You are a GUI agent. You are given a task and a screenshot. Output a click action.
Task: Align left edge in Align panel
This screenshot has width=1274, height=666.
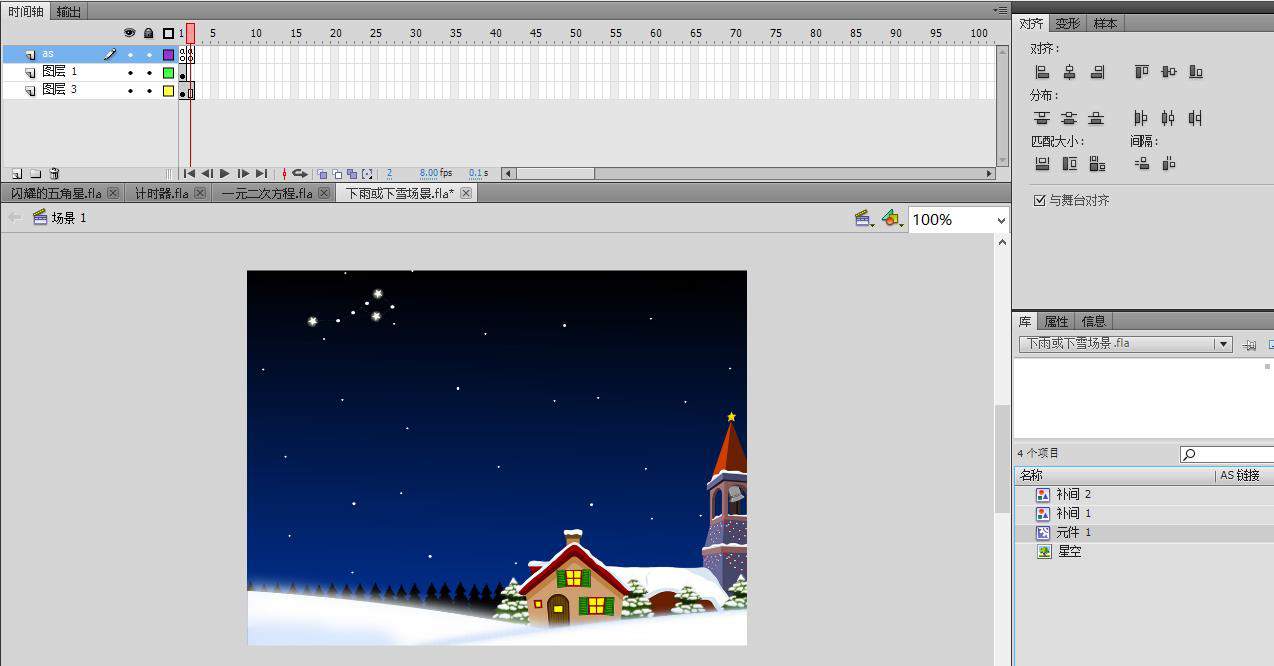click(x=1042, y=72)
